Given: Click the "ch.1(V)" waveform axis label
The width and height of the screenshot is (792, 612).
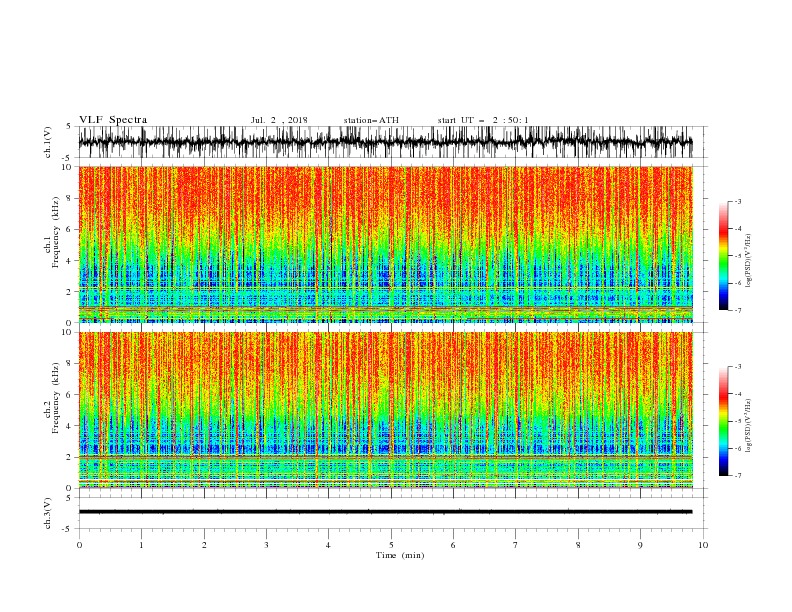Looking at the screenshot, I should point(48,142).
